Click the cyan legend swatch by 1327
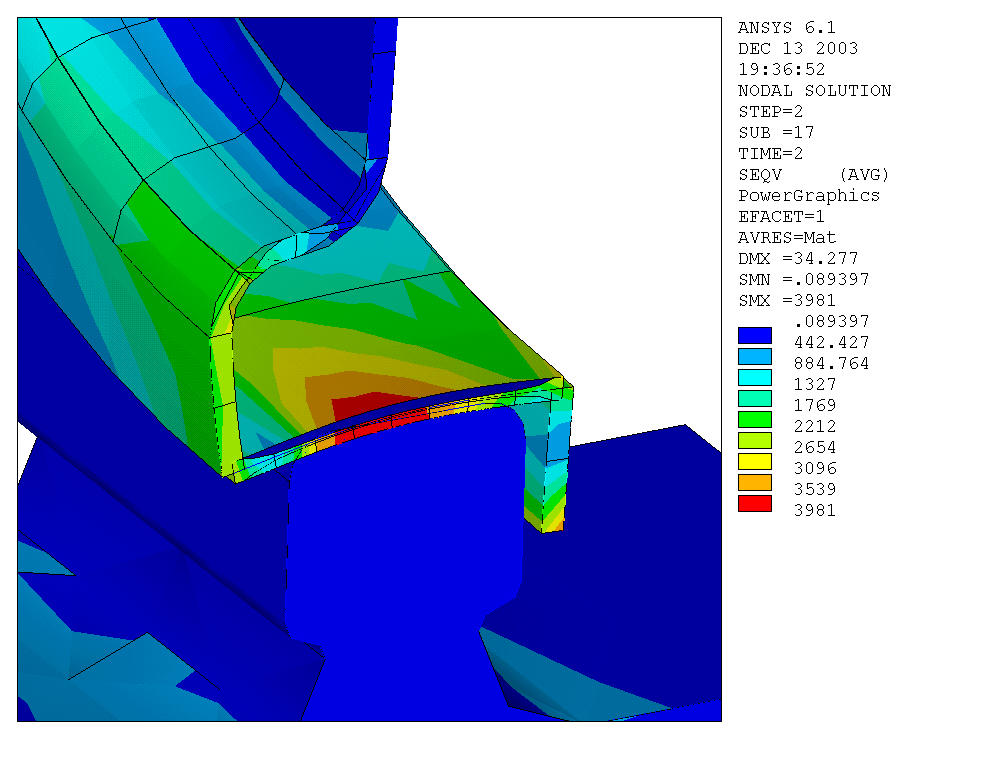Screen dimensions: 985x783 pos(754,378)
